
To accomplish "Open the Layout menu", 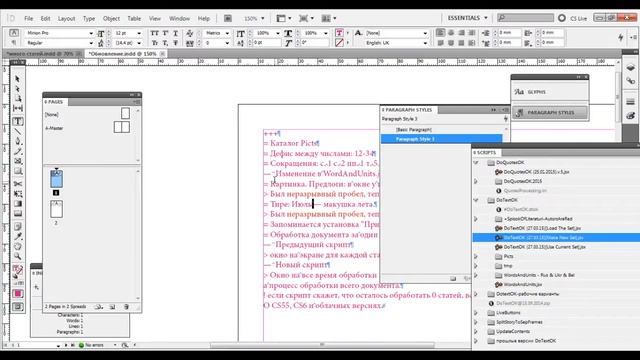I will click(66, 18).
